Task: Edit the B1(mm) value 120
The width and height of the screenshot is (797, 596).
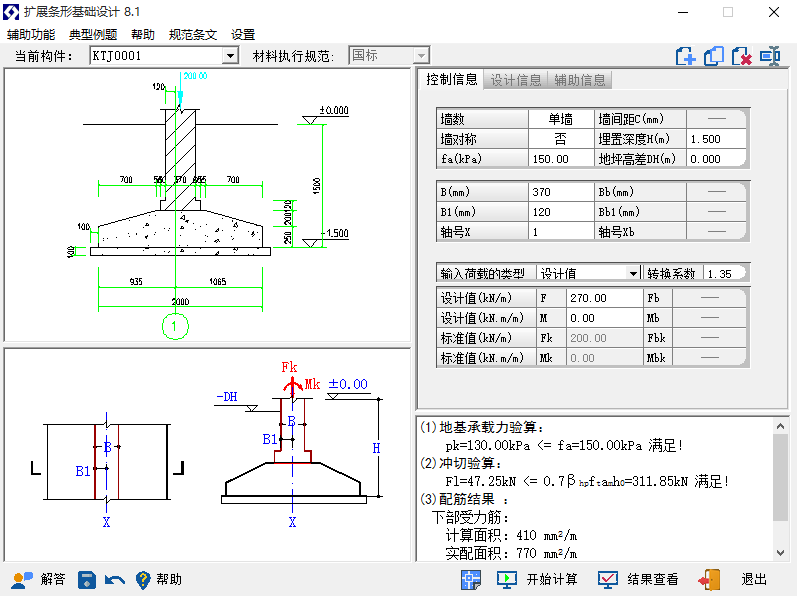Action: (561, 212)
